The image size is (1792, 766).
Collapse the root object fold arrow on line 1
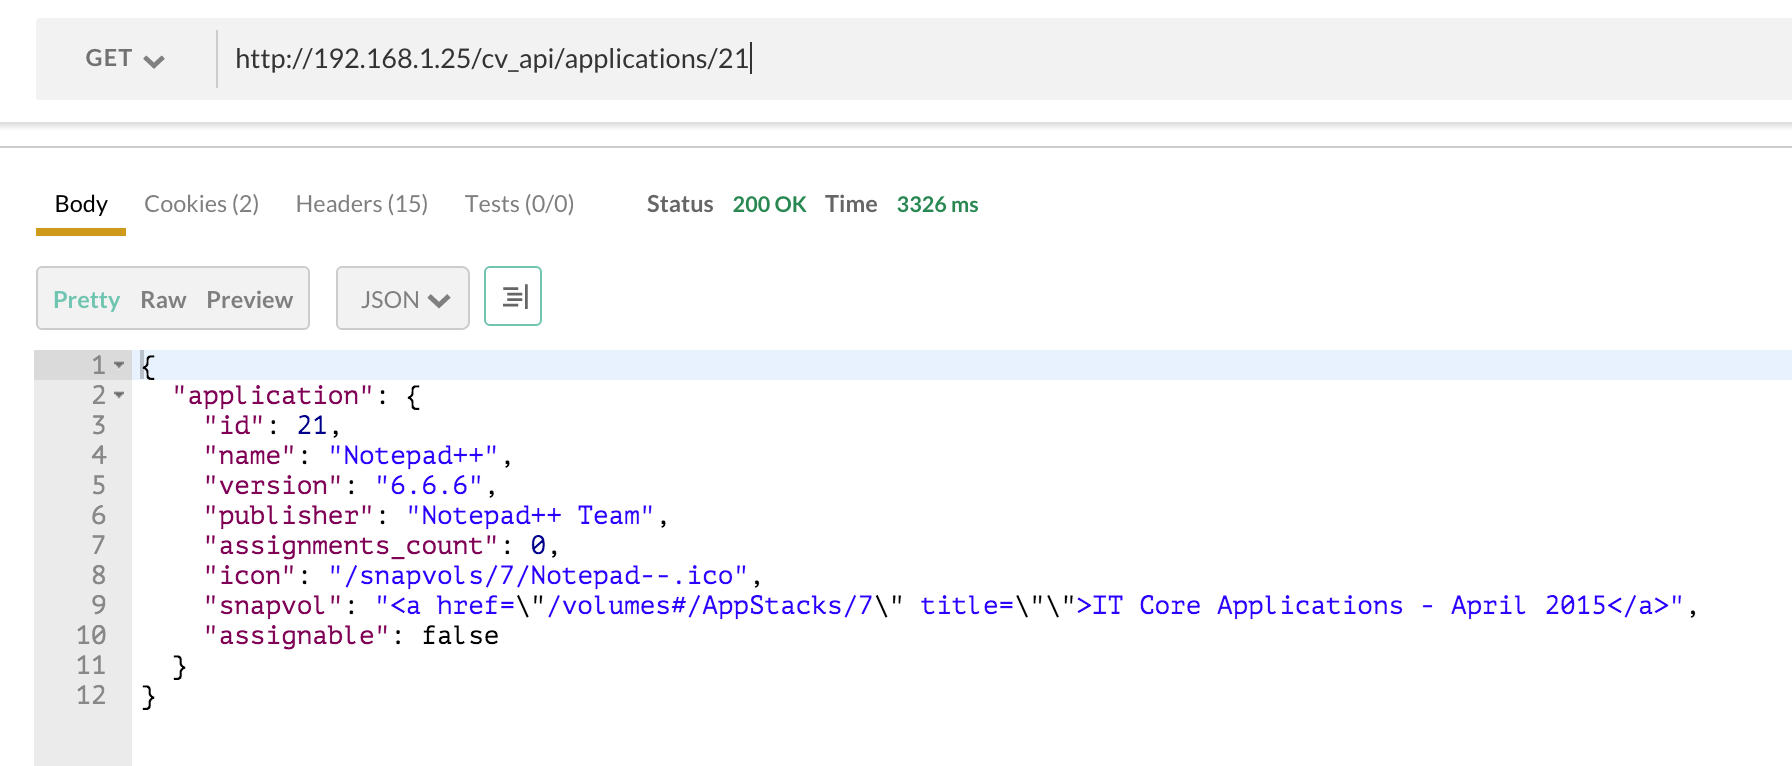pyautogui.click(x=119, y=365)
